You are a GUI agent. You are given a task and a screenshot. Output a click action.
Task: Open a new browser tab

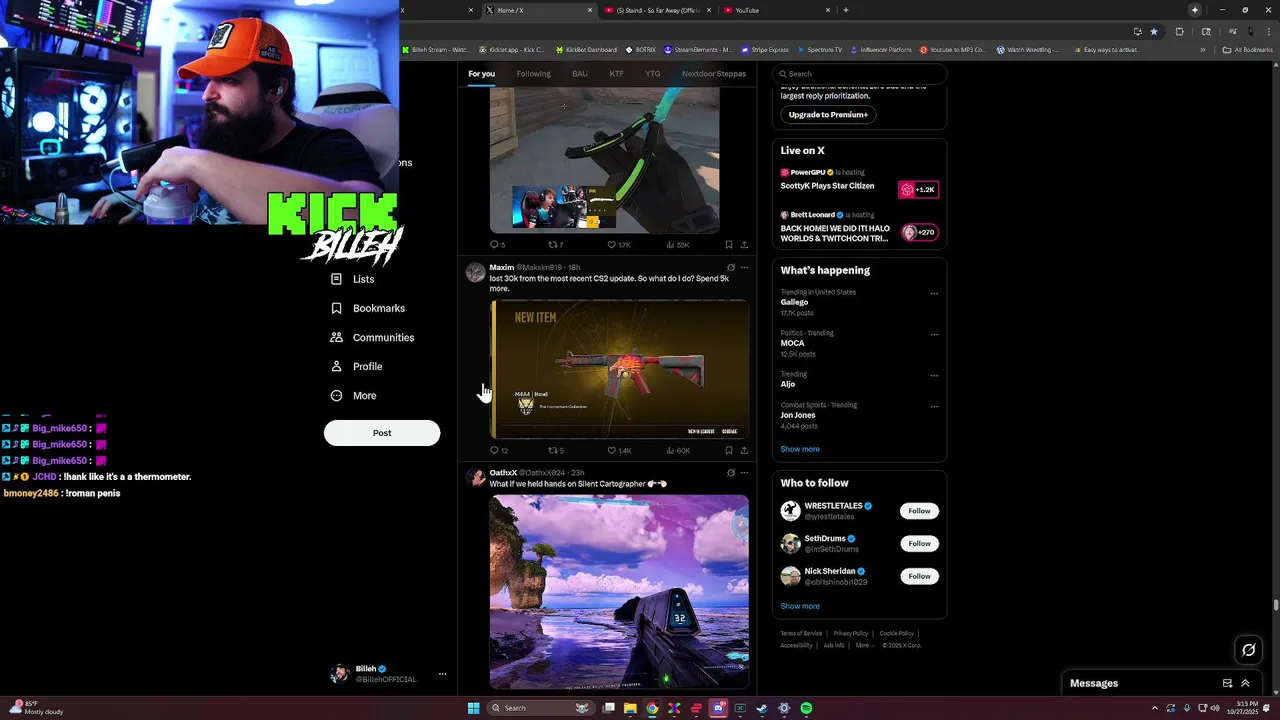[x=846, y=10]
